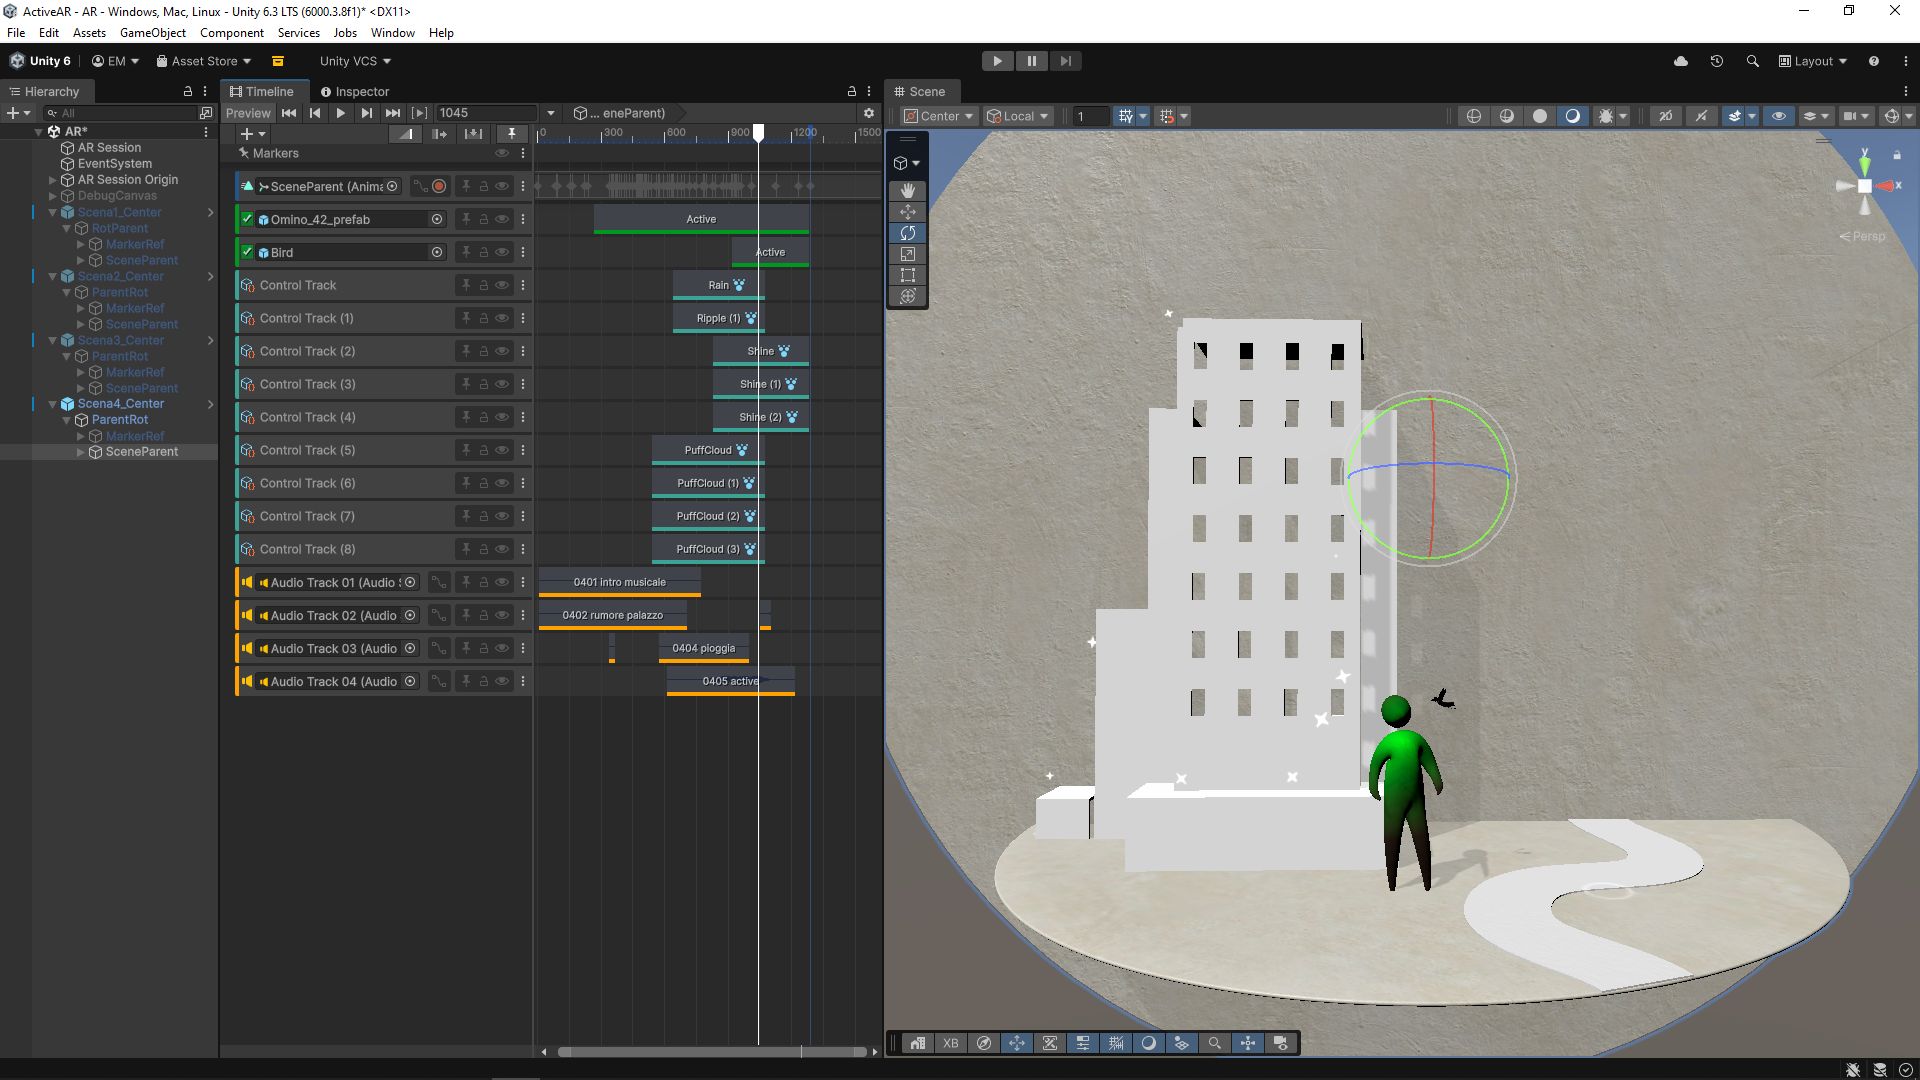Viewport: 1920px width, 1080px height.
Task: Uncheck the Bird activation track checkbox
Action: click(x=247, y=252)
